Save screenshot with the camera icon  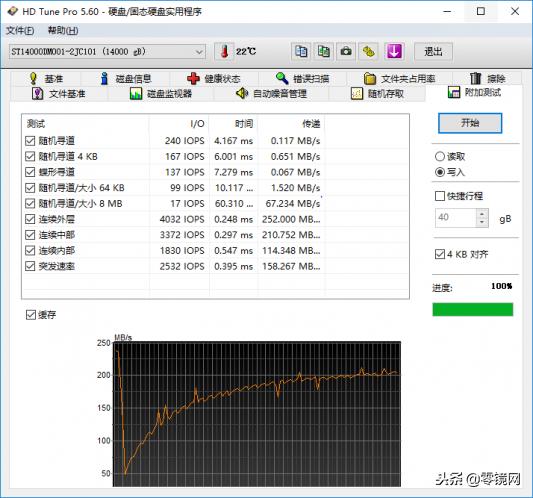click(346, 52)
